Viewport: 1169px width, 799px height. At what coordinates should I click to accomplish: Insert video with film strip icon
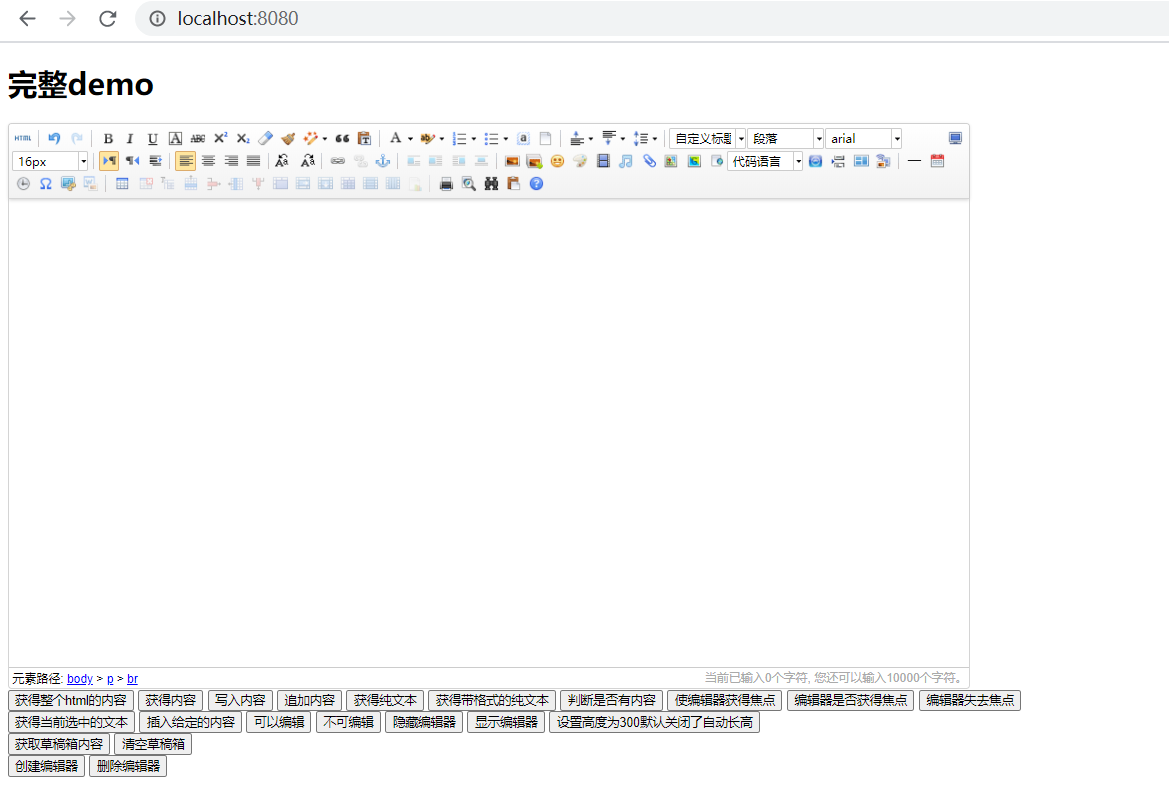603,161
